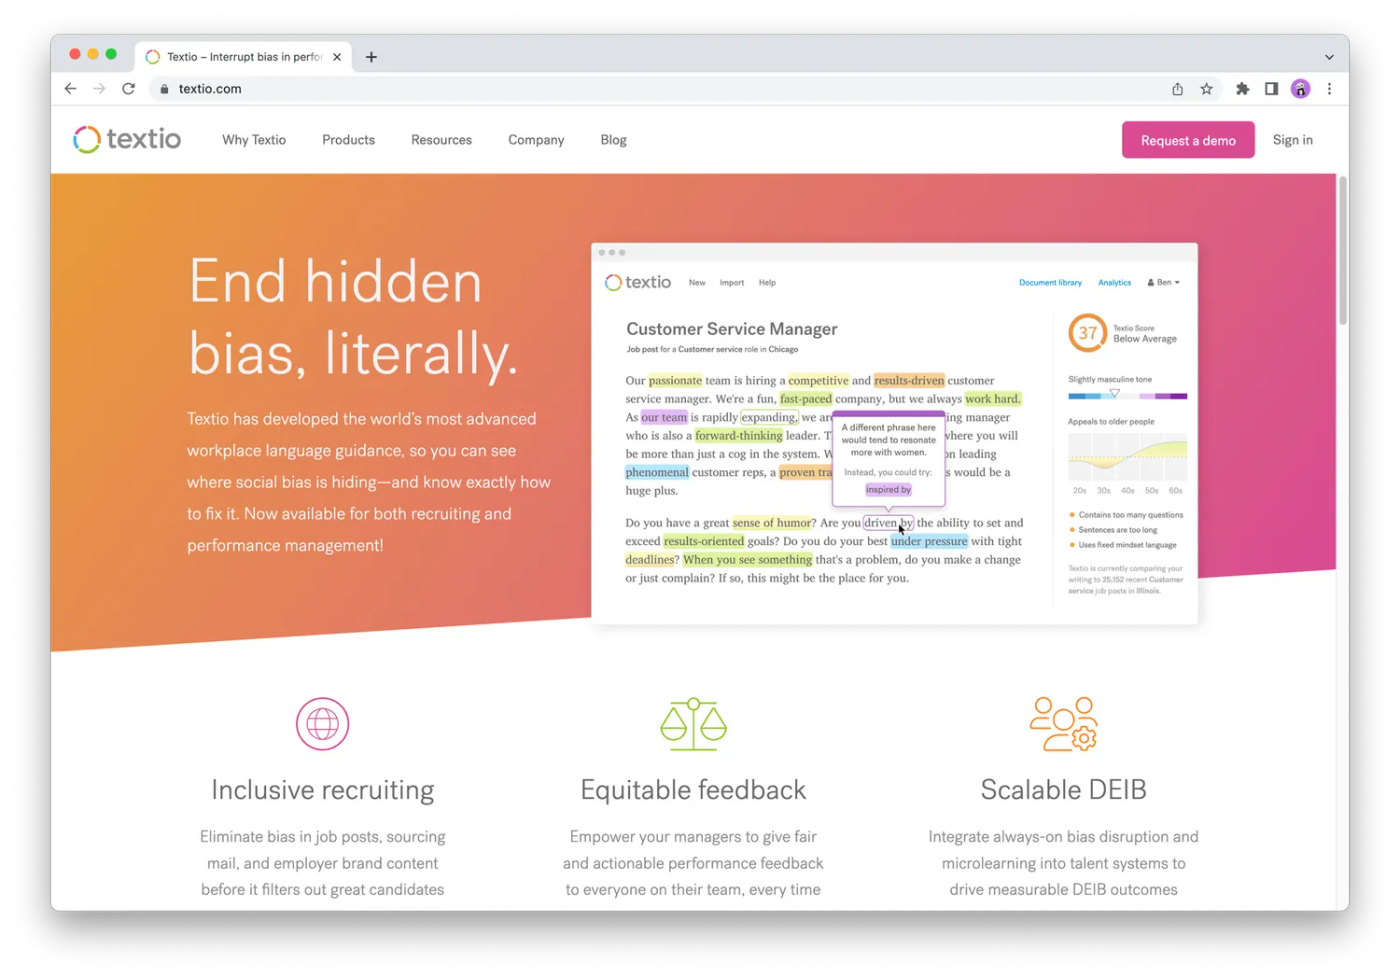Reload the page with the refresh icon
The height and width of the screenshot is (978, 1400).
128,89
